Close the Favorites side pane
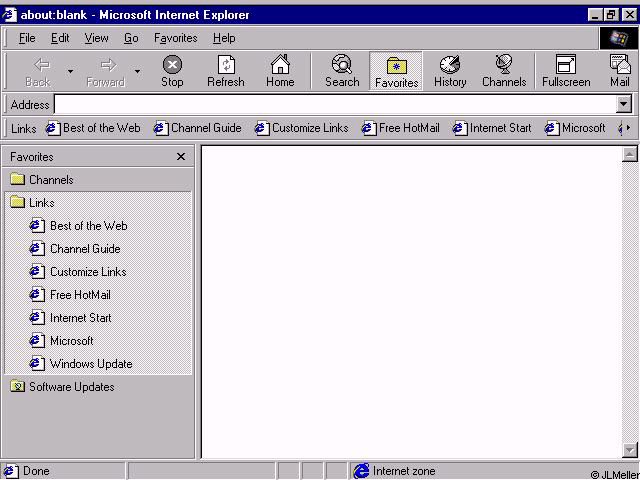640x480 pixels. (x=181, y=157)
